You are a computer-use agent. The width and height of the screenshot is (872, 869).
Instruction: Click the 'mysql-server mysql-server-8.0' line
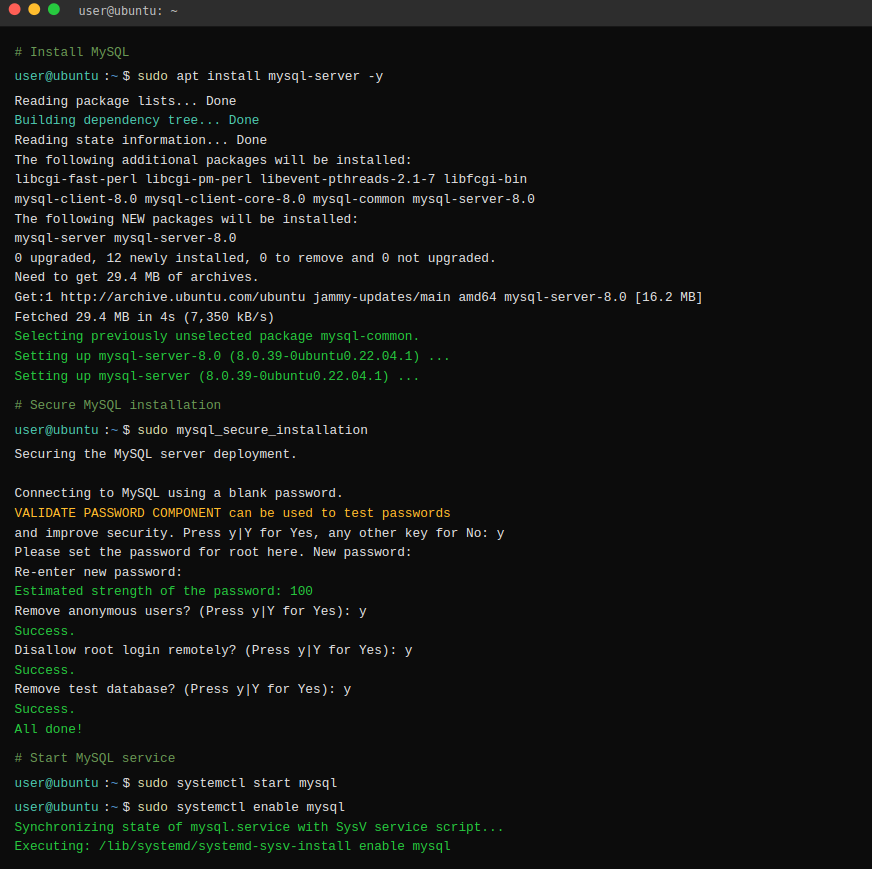point(125,238)
